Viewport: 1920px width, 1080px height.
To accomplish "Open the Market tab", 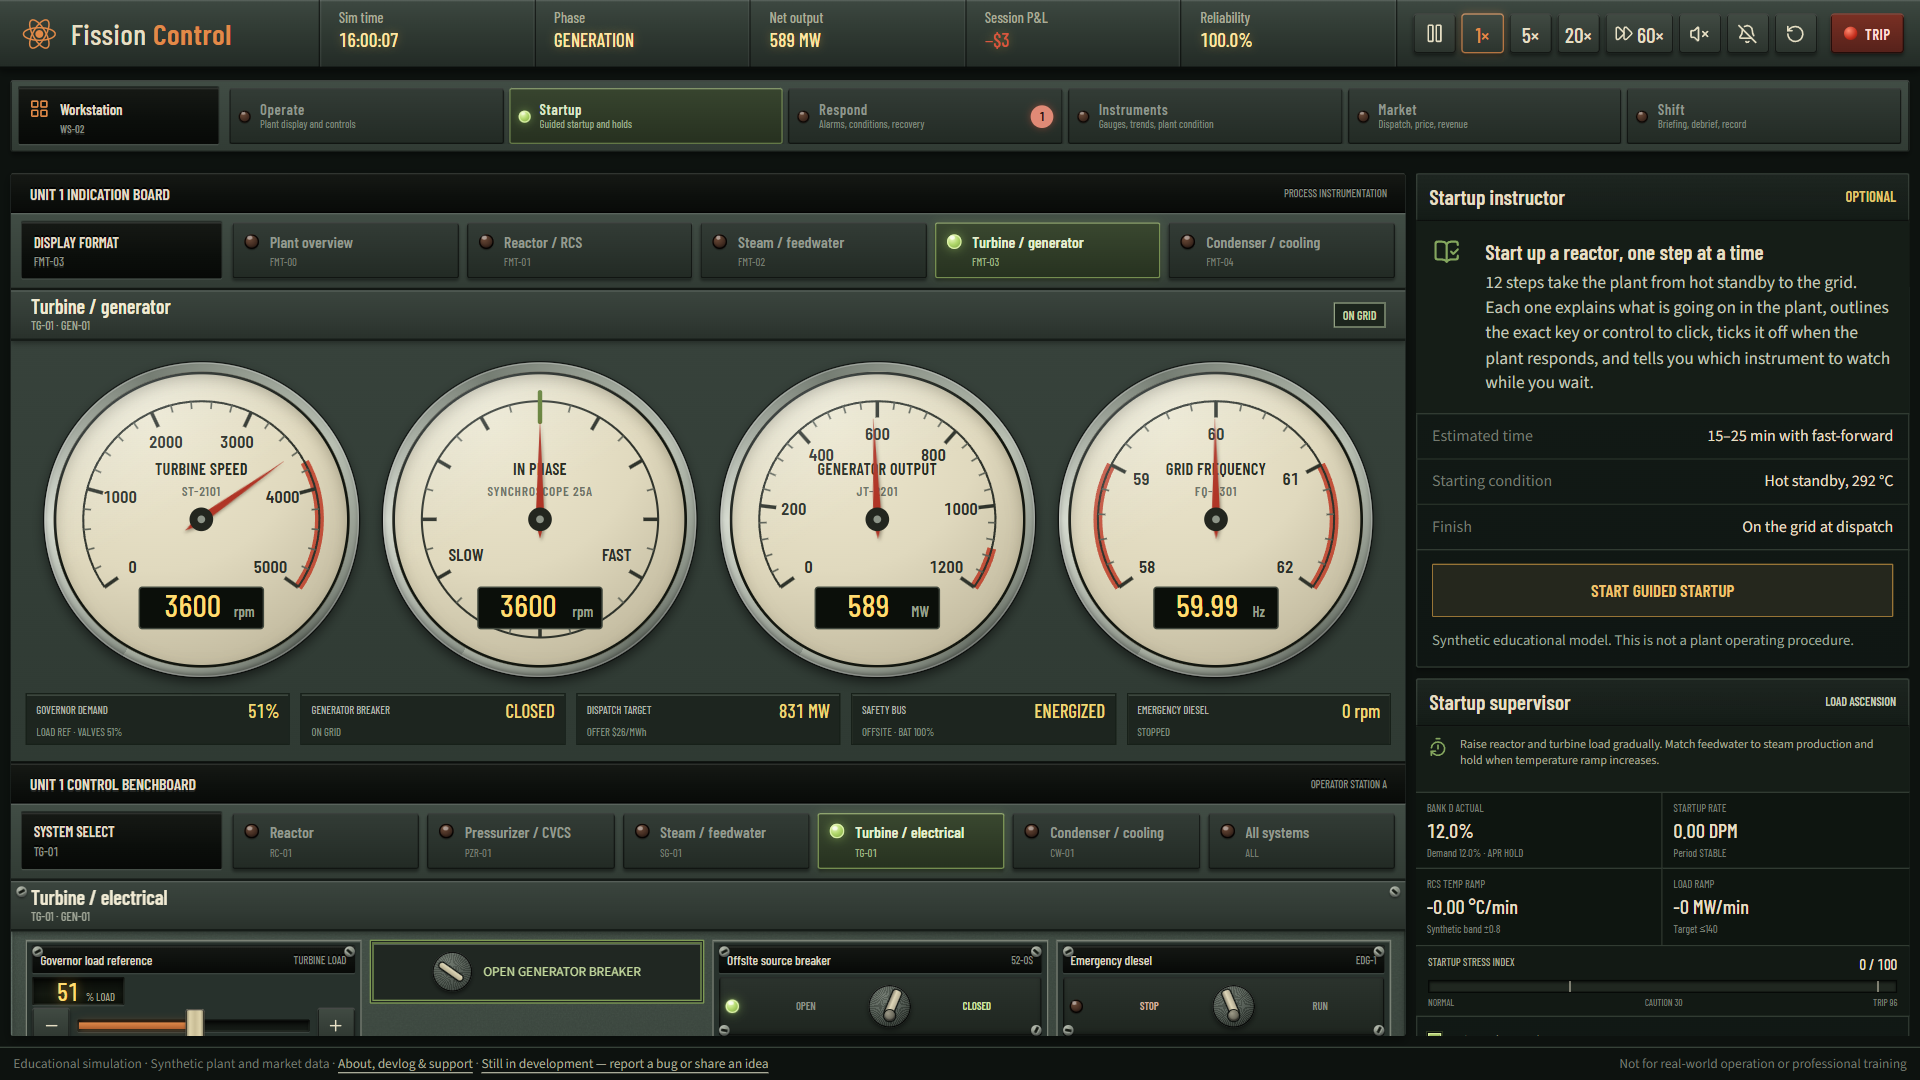I will [x=1484, y=116].
